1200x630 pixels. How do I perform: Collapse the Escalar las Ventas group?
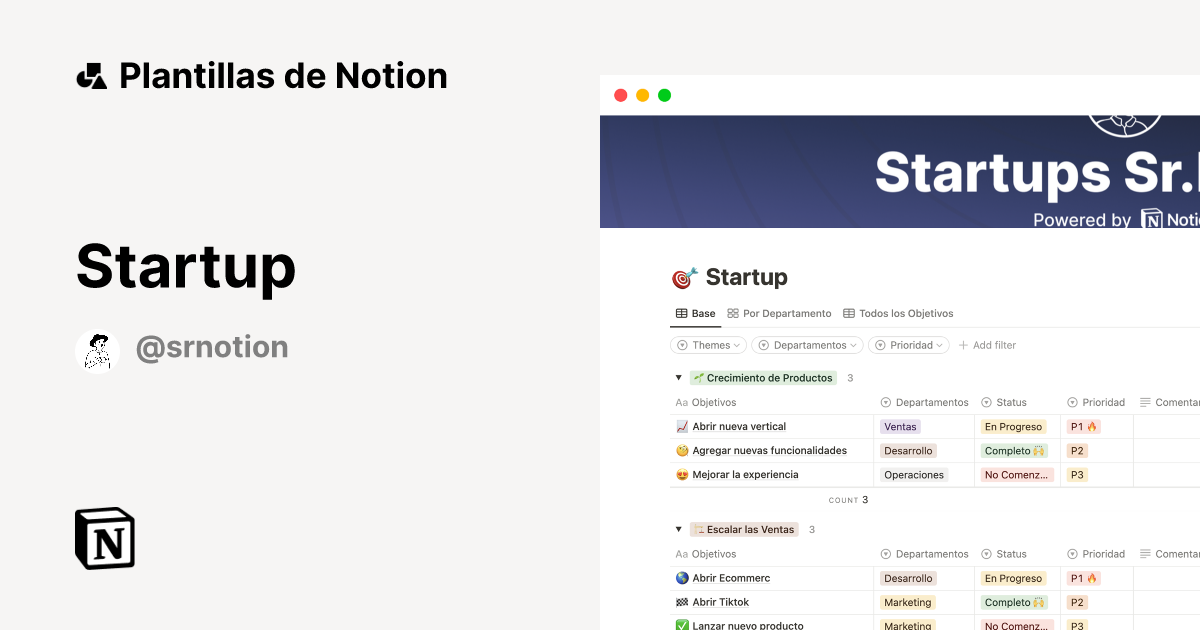pyautogui.click(x=678, y=529)
